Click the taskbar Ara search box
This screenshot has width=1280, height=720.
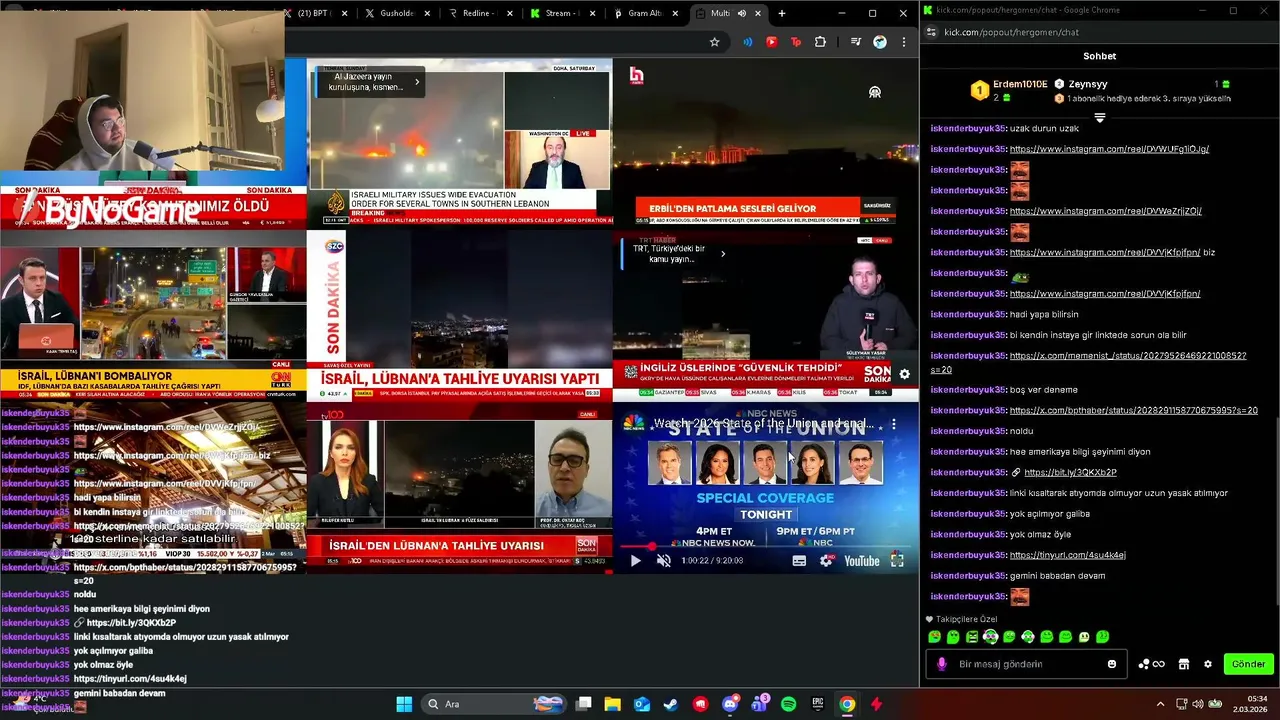point(494,704)
